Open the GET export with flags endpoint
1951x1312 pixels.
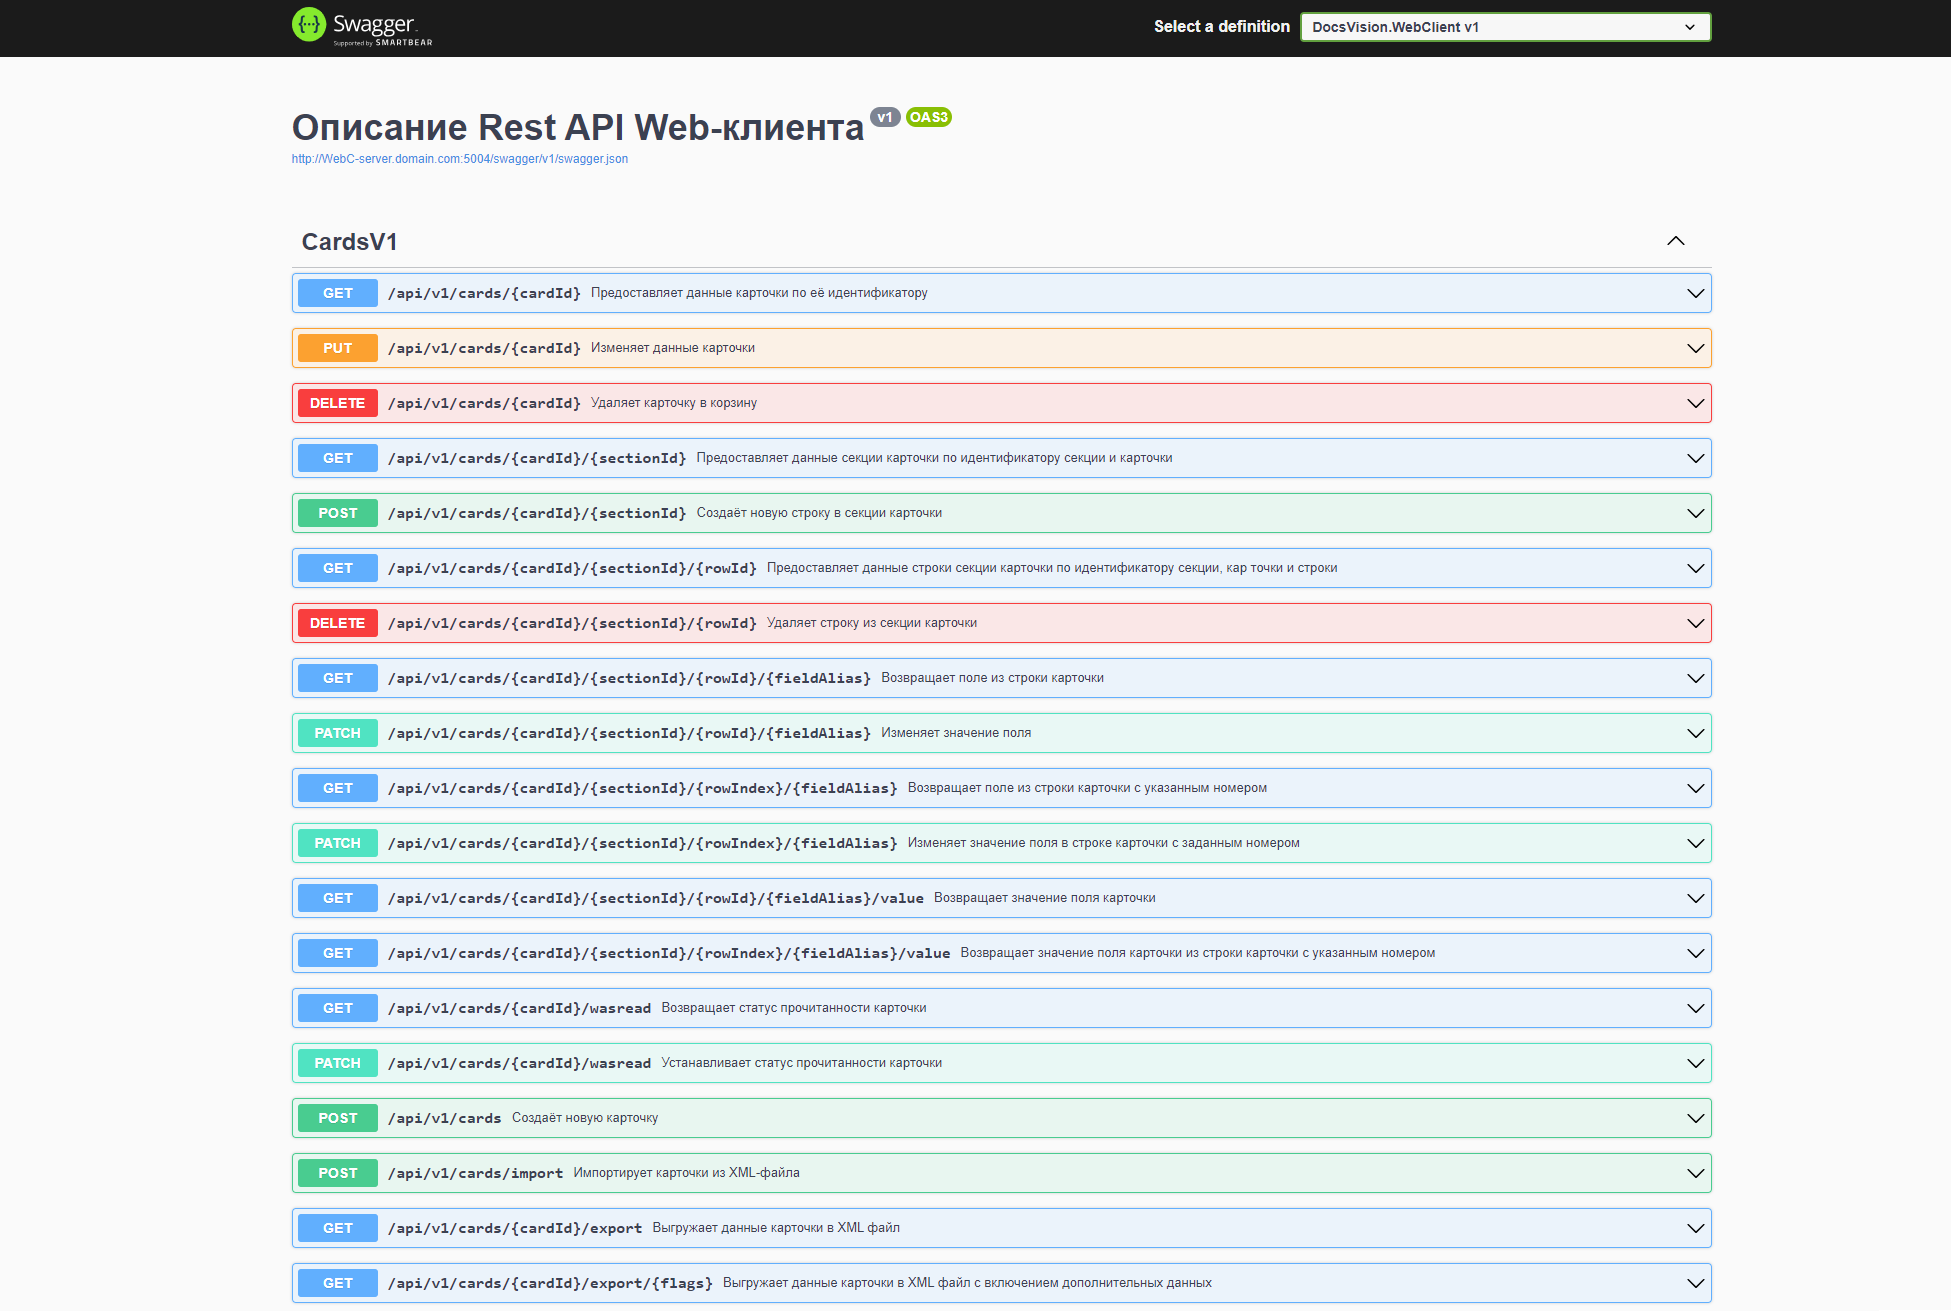click(x=1695, y=1282)
